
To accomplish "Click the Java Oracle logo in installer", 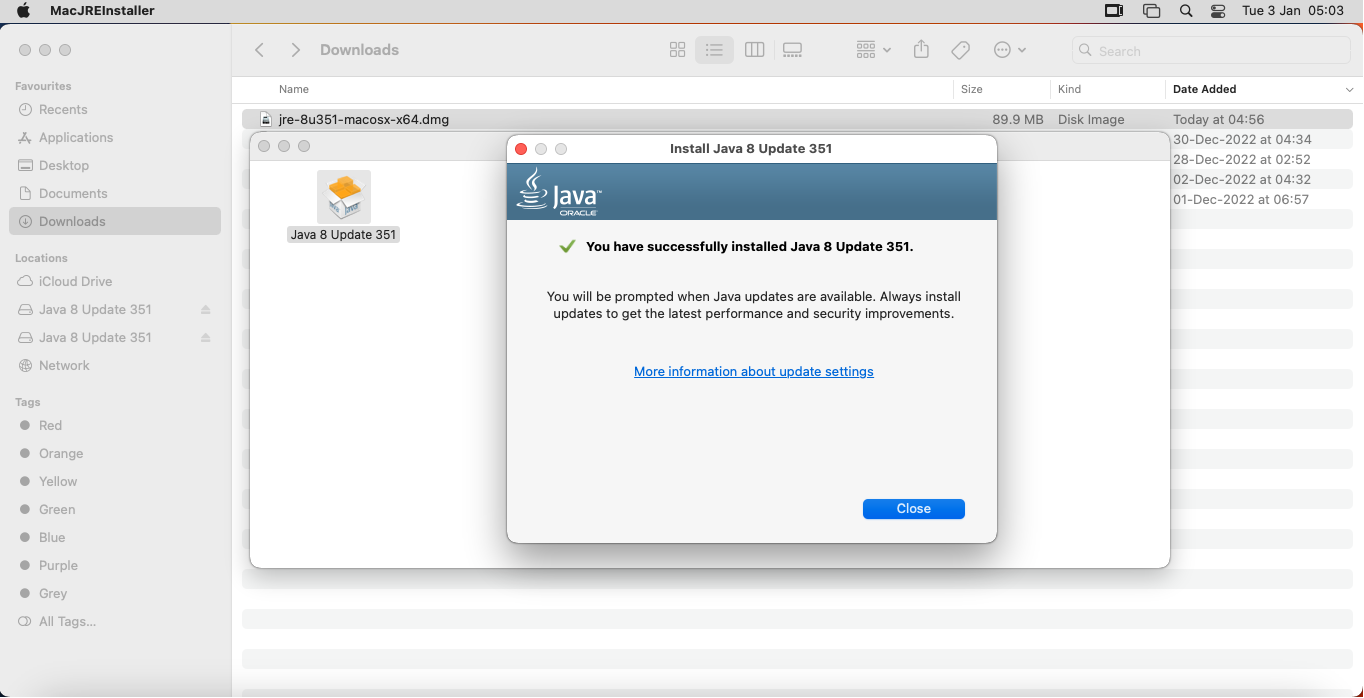I will click(x=558, y=192).
